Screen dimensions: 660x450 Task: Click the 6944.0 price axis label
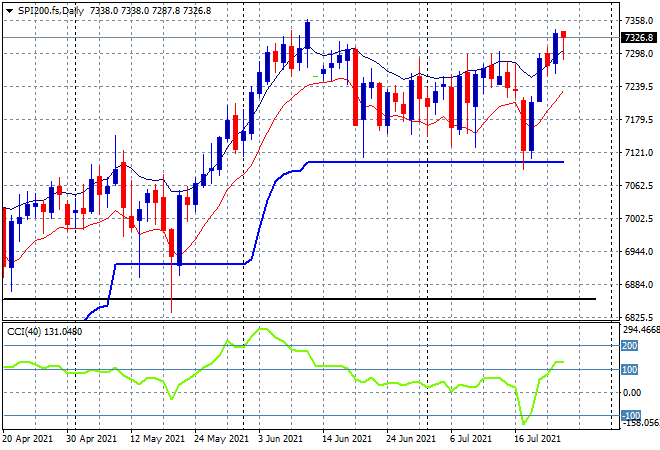tap(639, 252)
